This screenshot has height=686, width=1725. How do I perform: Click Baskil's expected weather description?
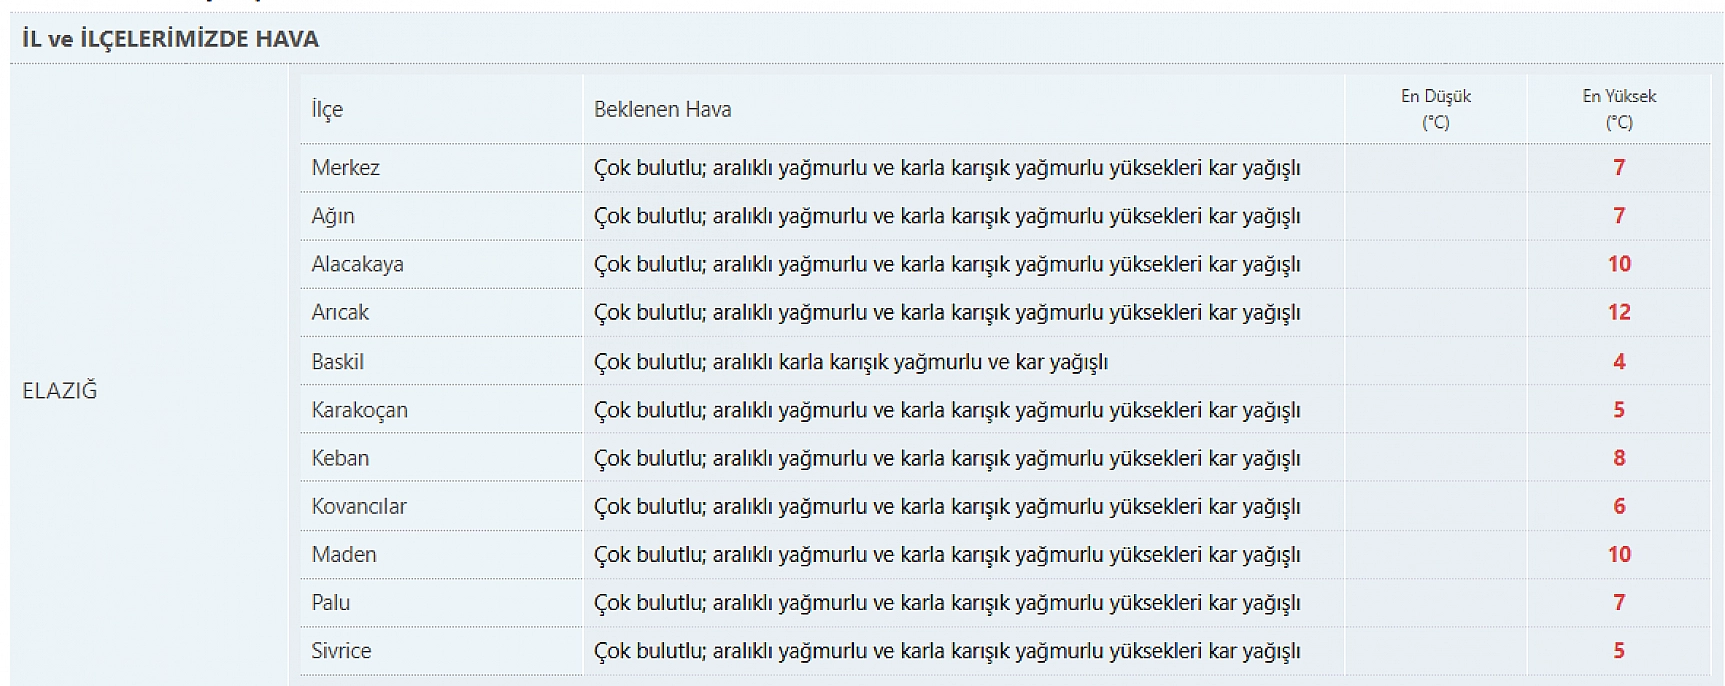[x=850, y=361]
